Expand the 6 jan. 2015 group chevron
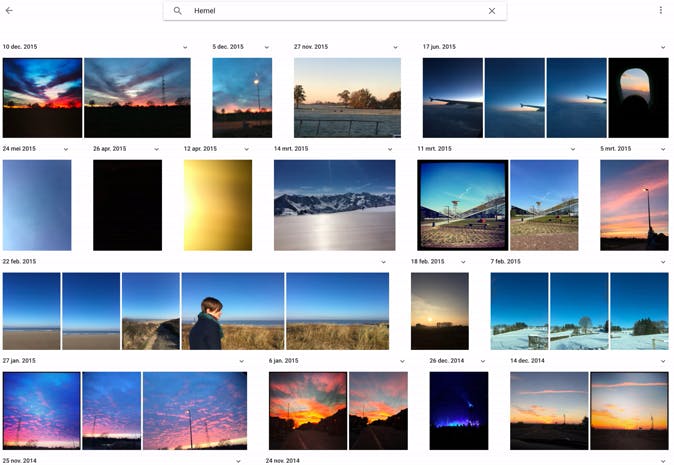 pos(402,361)
